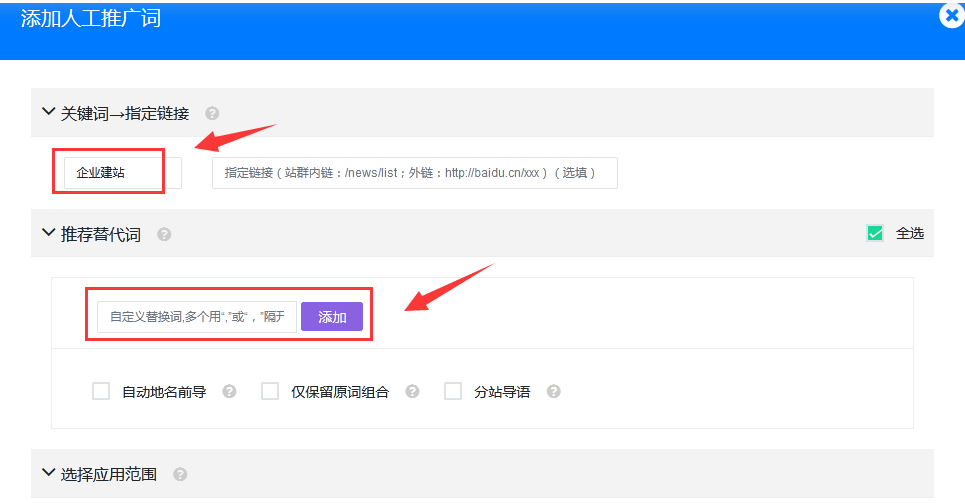Click help icon next to 推荐替代词

coord(164,234)
